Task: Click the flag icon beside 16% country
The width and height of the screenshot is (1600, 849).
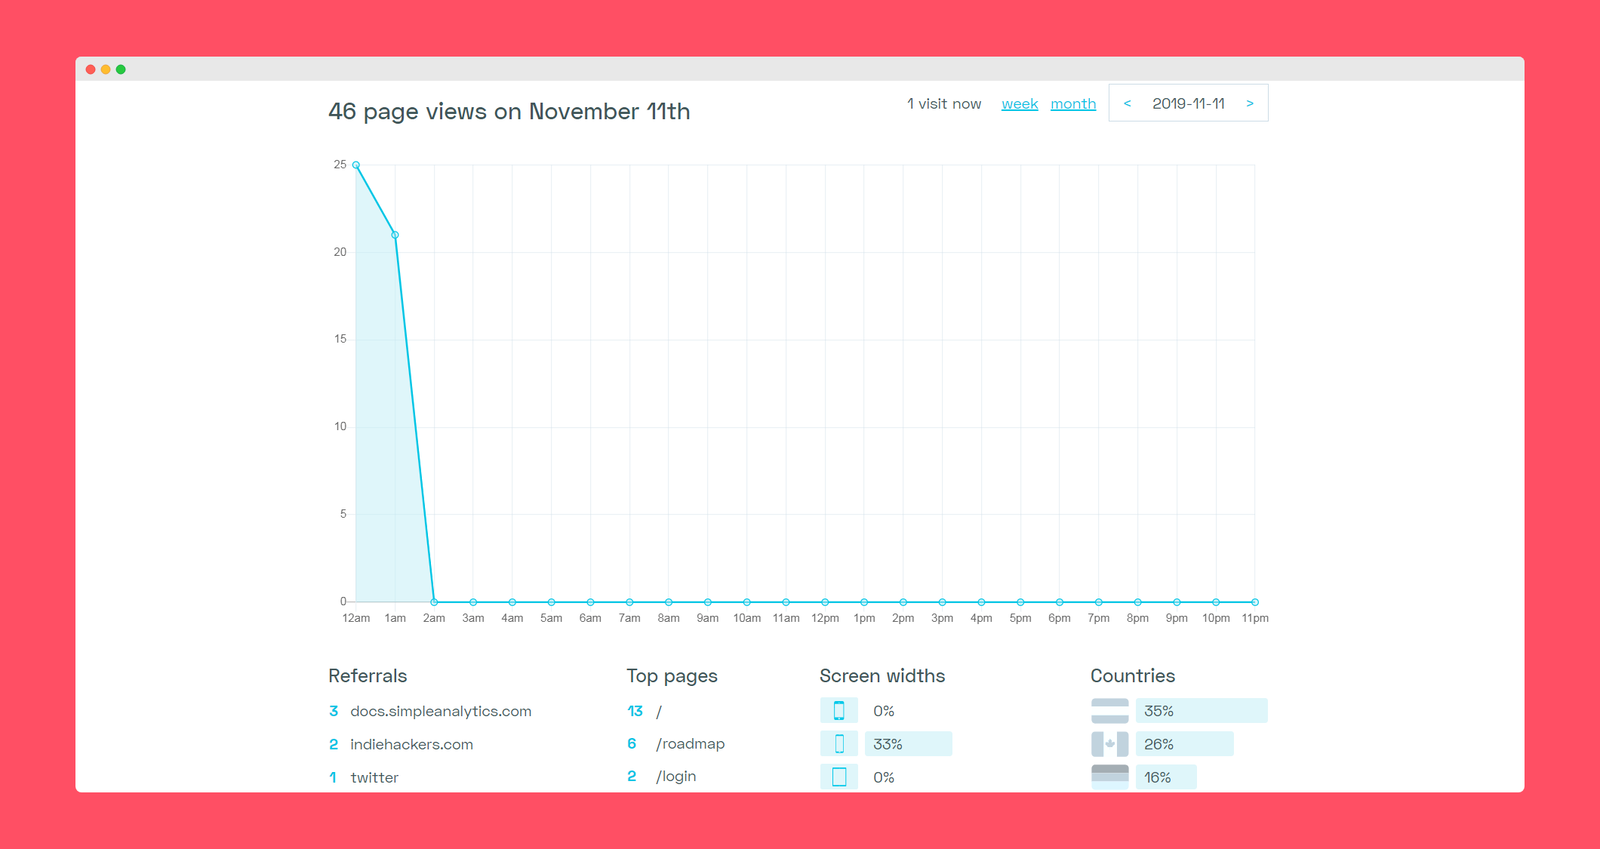Action: coord(1110,777)
